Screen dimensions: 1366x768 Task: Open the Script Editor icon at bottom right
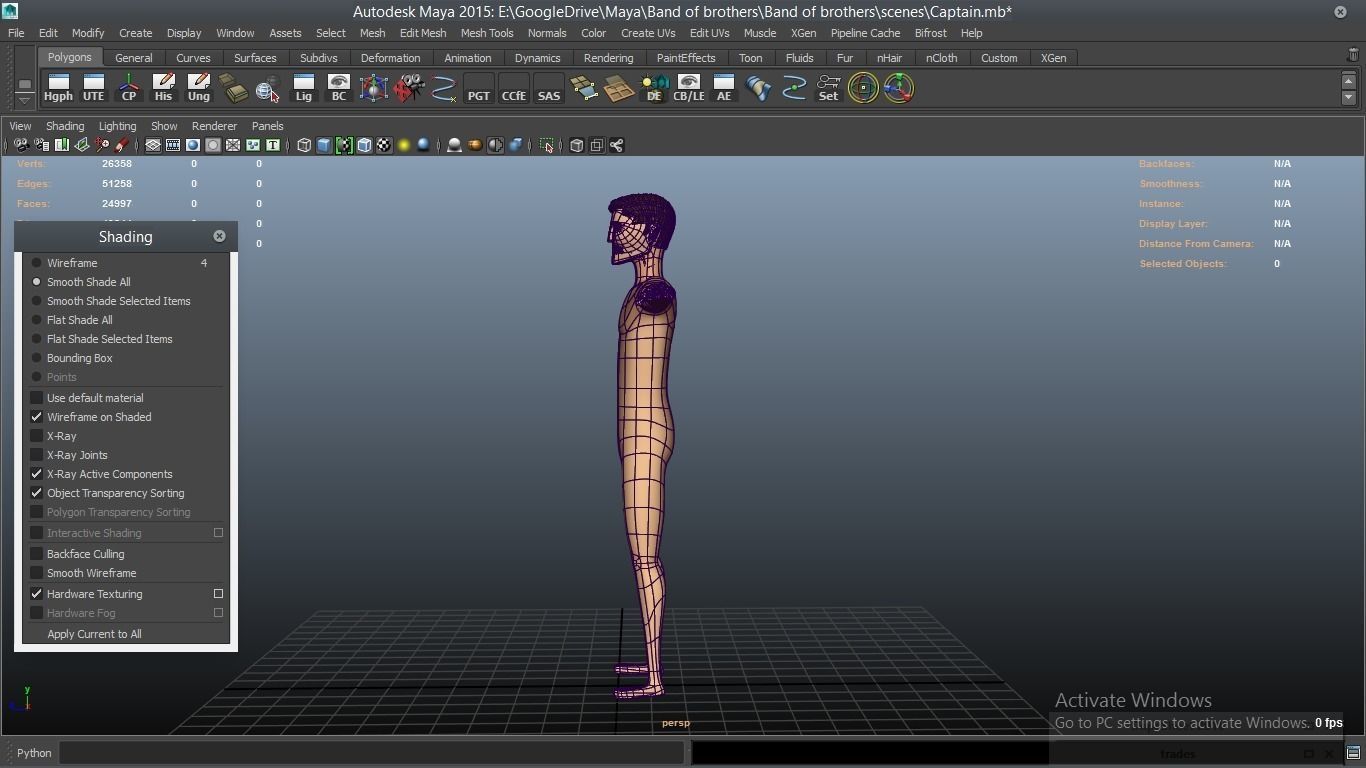1353,753
